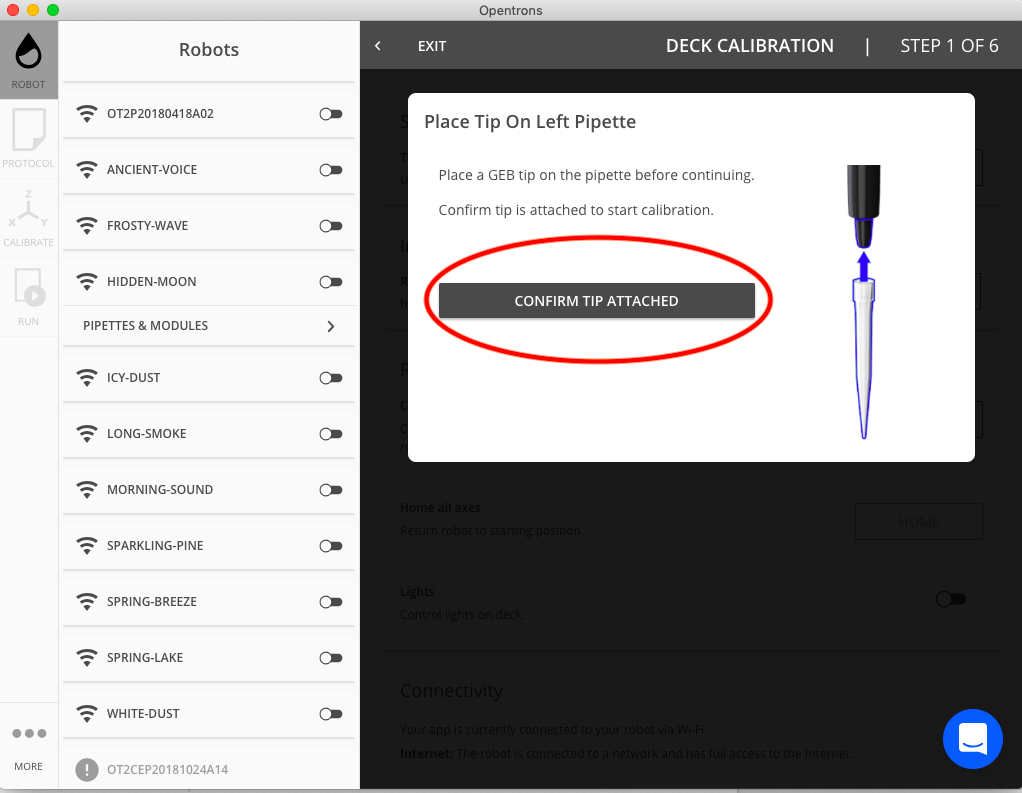Toggle the deck Lights switch
This screenshot has height=793, width=1022.
point(950,599)
